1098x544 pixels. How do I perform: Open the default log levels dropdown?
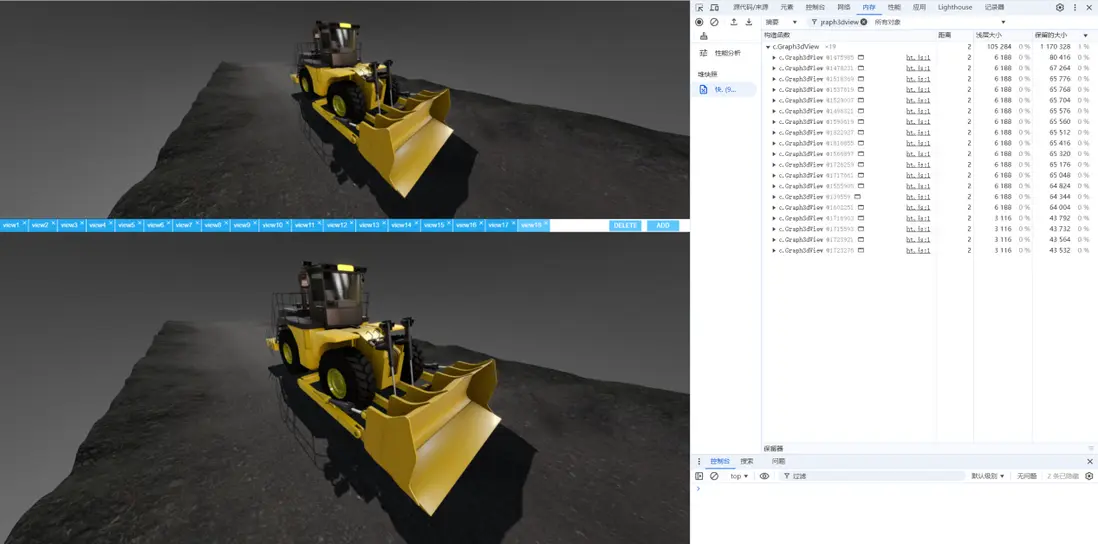pos(988,476)
